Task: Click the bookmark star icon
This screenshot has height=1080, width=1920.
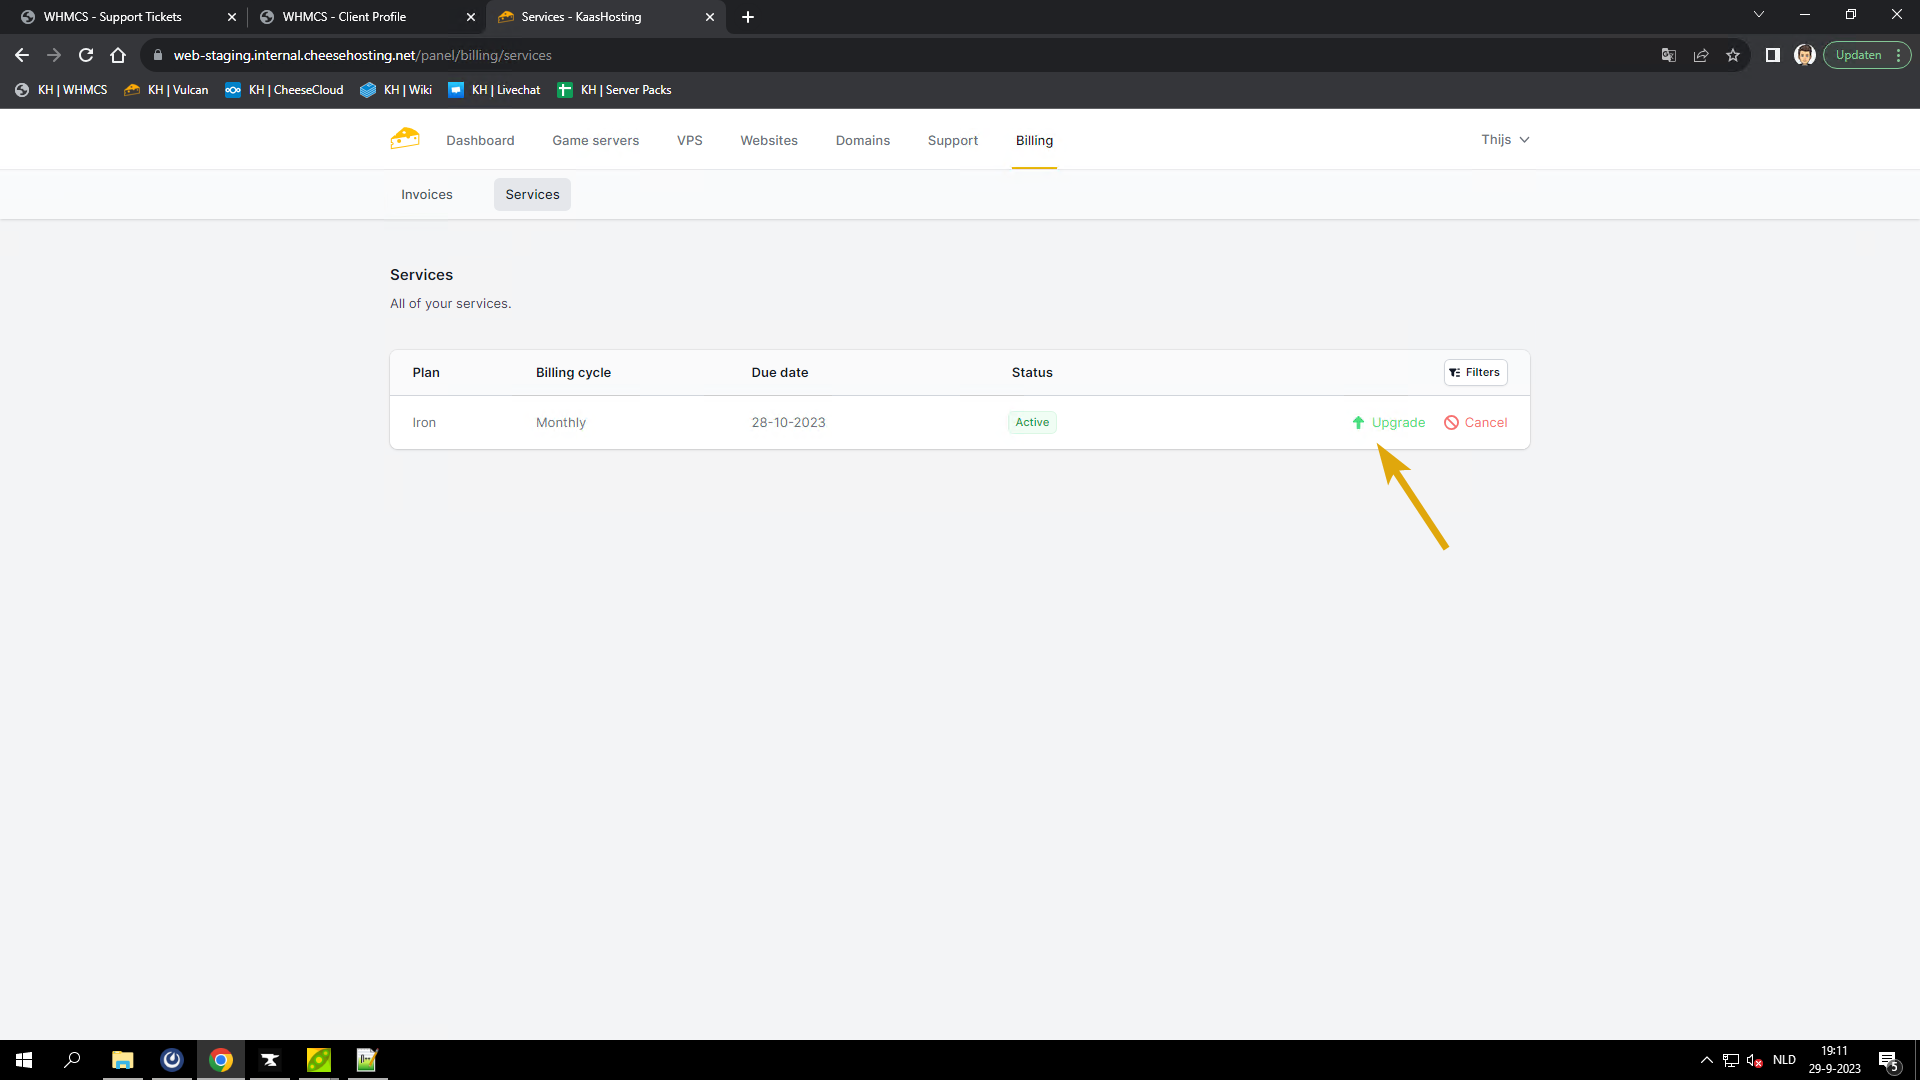Action: coord(1733,55)
